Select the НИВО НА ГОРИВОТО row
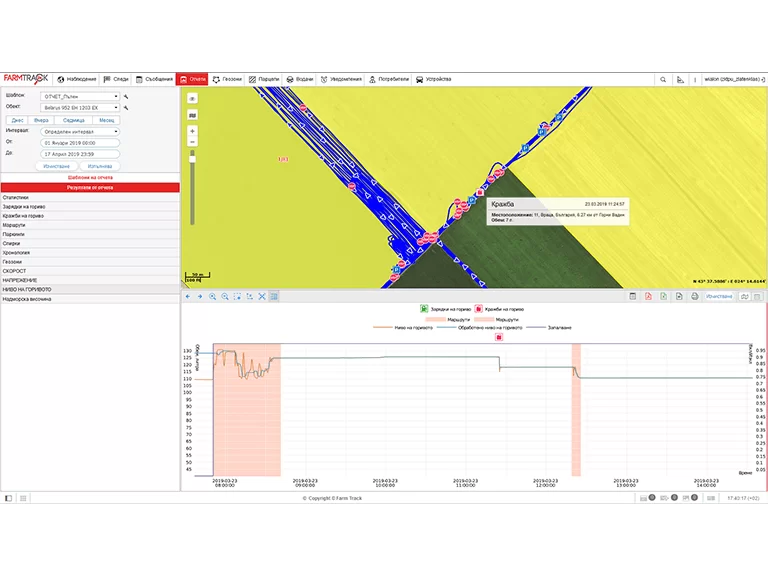 coord(90,289)
